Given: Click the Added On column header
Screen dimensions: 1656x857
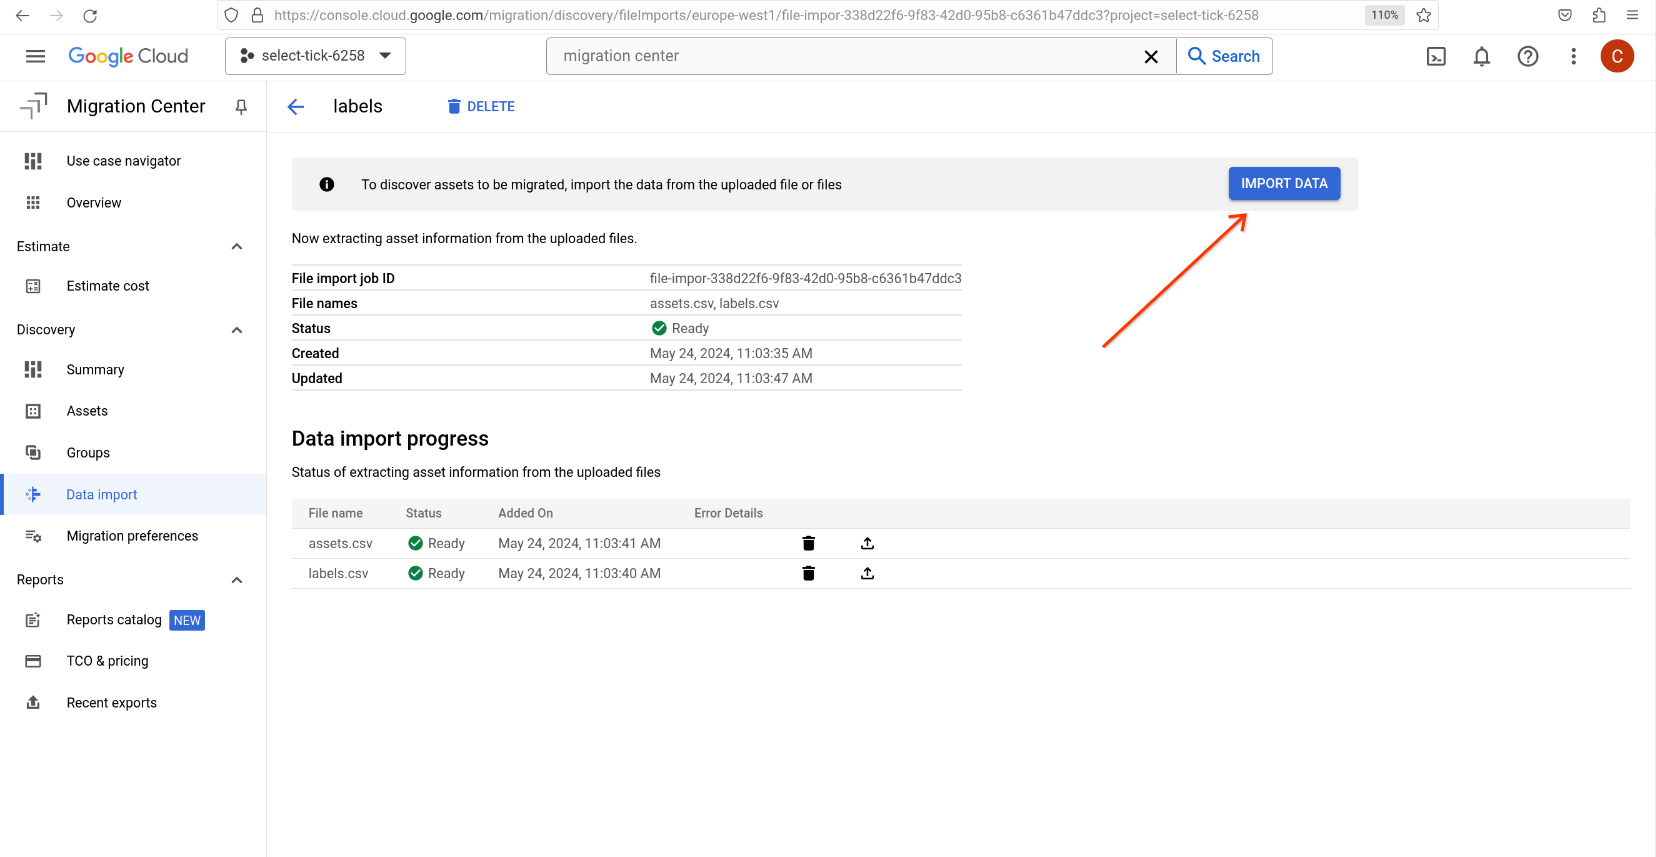Looking at the screenshot, I should pyautogui.click(x=526, y=513).
